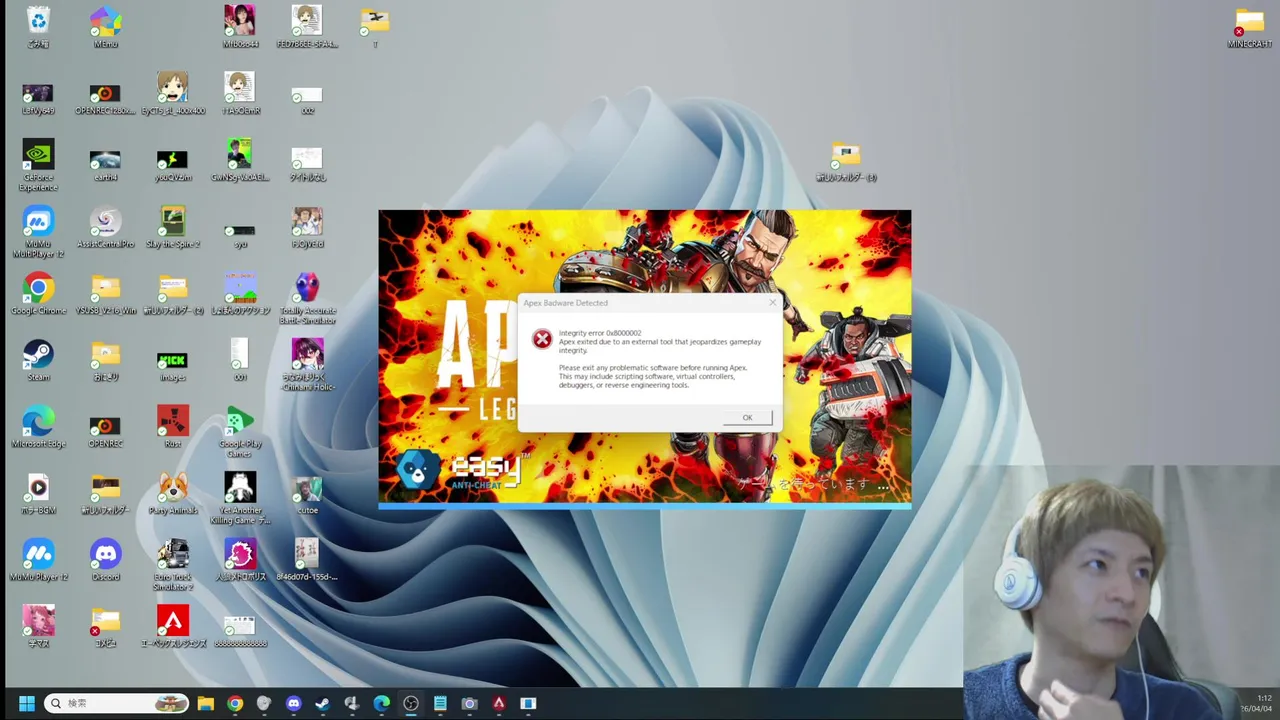Select the 人類メトロポリス desktop icon
1280x720 pixels.
(x=239, y=560)
